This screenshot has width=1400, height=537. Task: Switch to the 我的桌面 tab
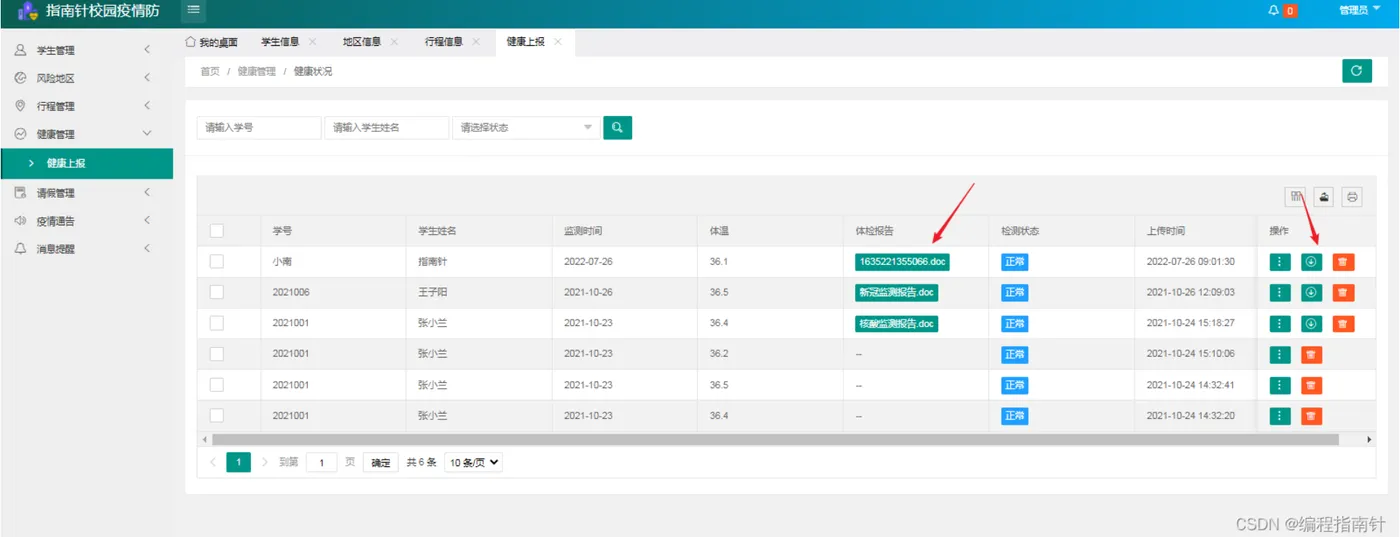pyautogui.click(x=212, y=42)
